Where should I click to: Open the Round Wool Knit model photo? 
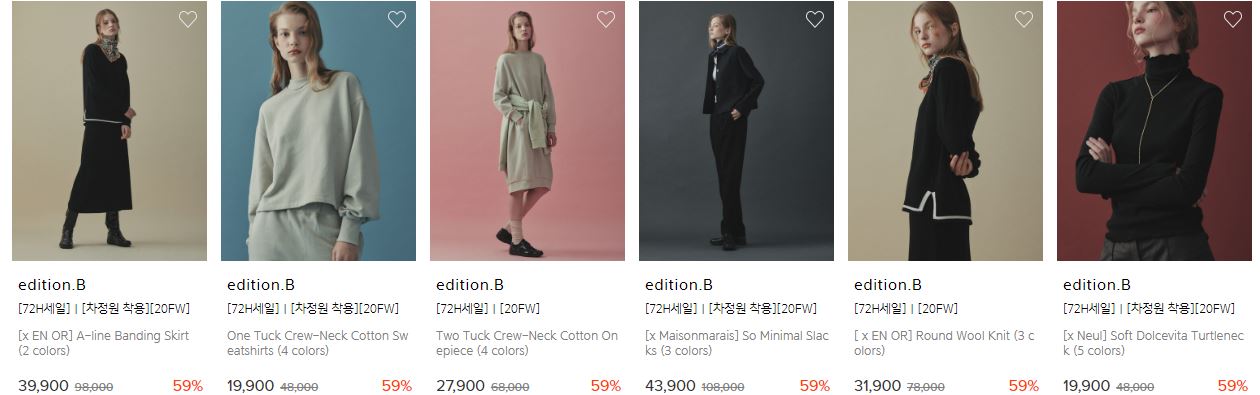(946, 131)
